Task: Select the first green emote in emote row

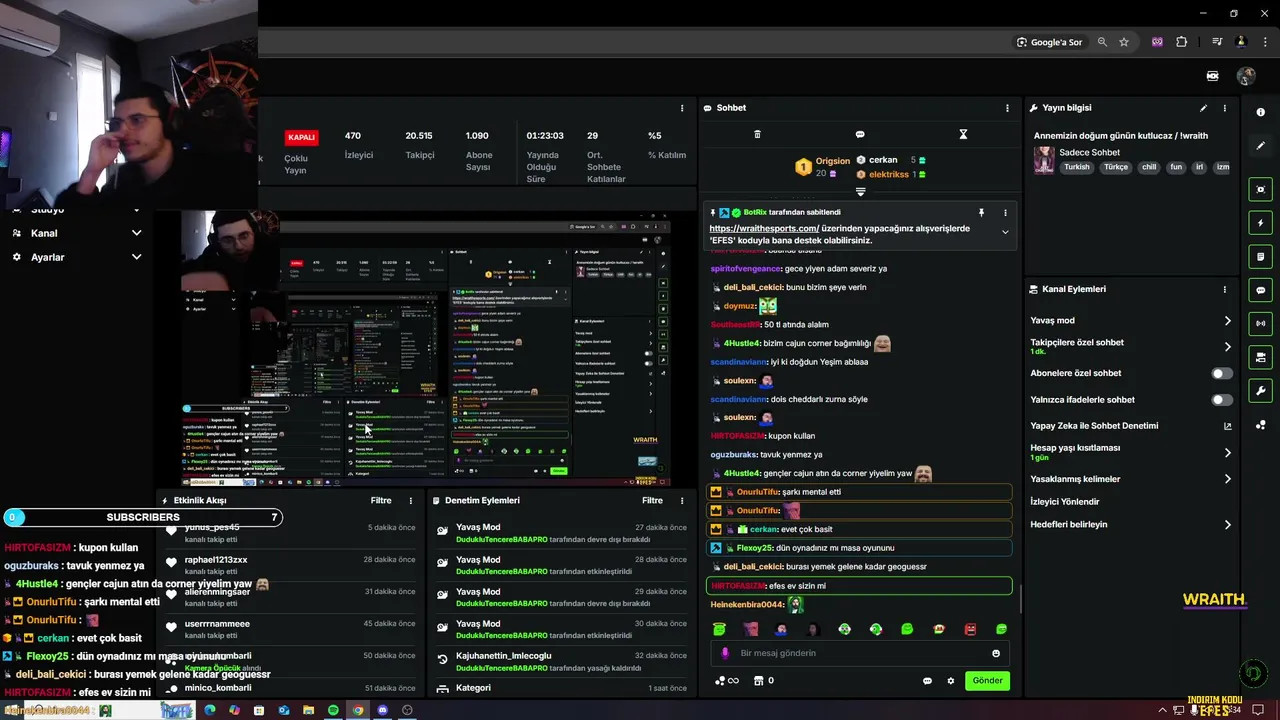Action: 719,629
